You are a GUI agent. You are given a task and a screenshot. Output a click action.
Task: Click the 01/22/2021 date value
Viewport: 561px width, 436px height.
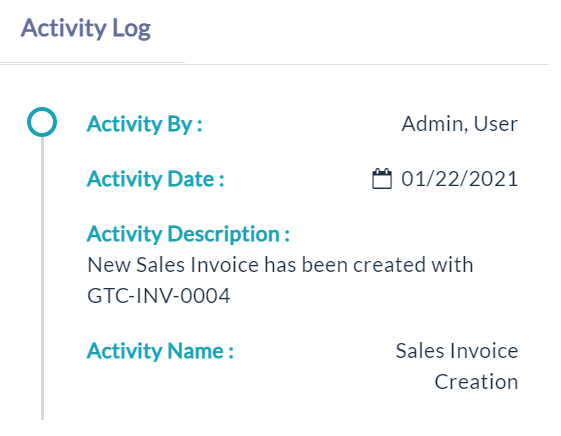pos(460,179)
